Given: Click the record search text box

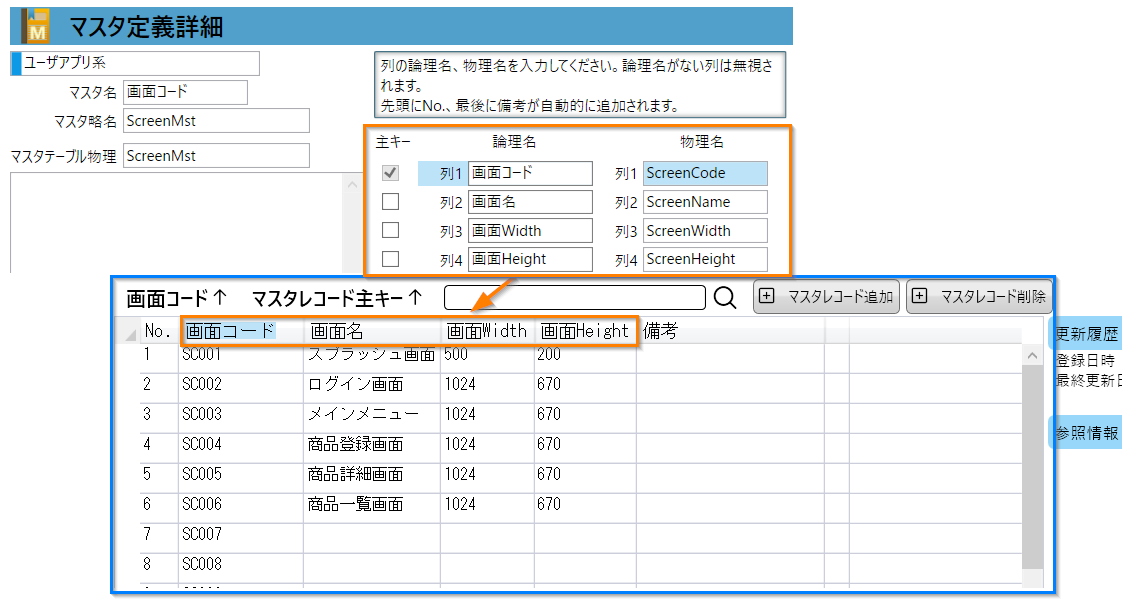Looking at the screenshot, I should pos(575,298).
